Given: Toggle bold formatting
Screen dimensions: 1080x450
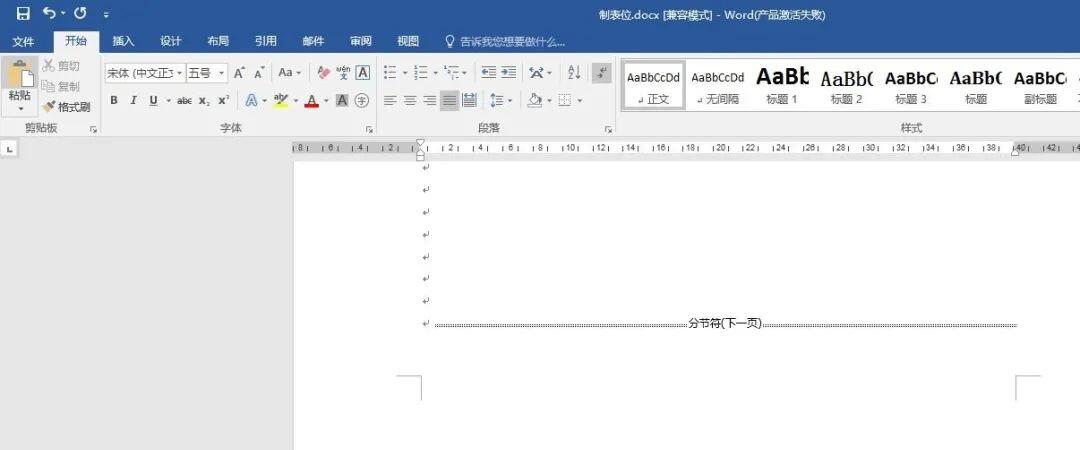Looking at the screenshot, I should [114, 101].
